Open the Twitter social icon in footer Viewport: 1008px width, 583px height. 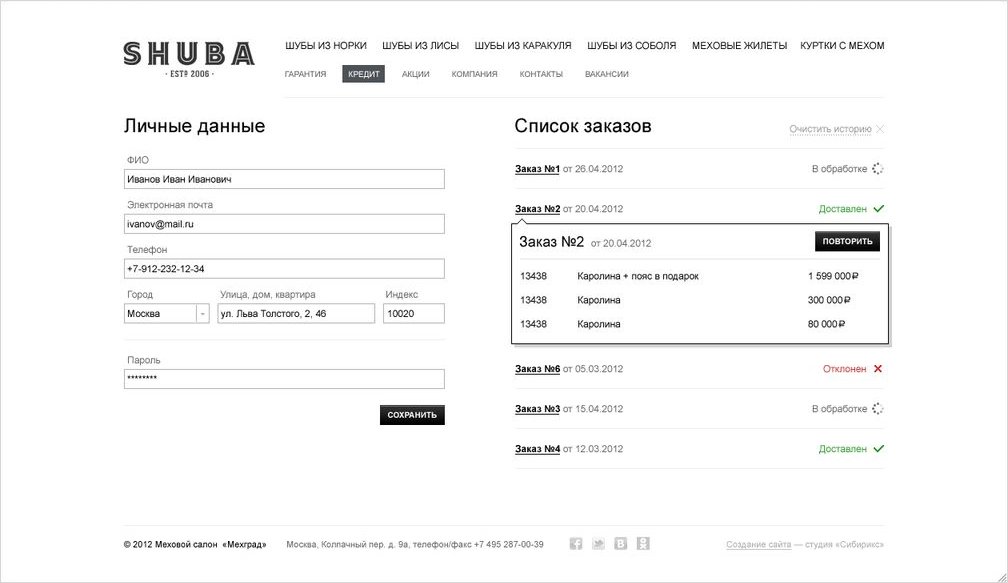598,544
